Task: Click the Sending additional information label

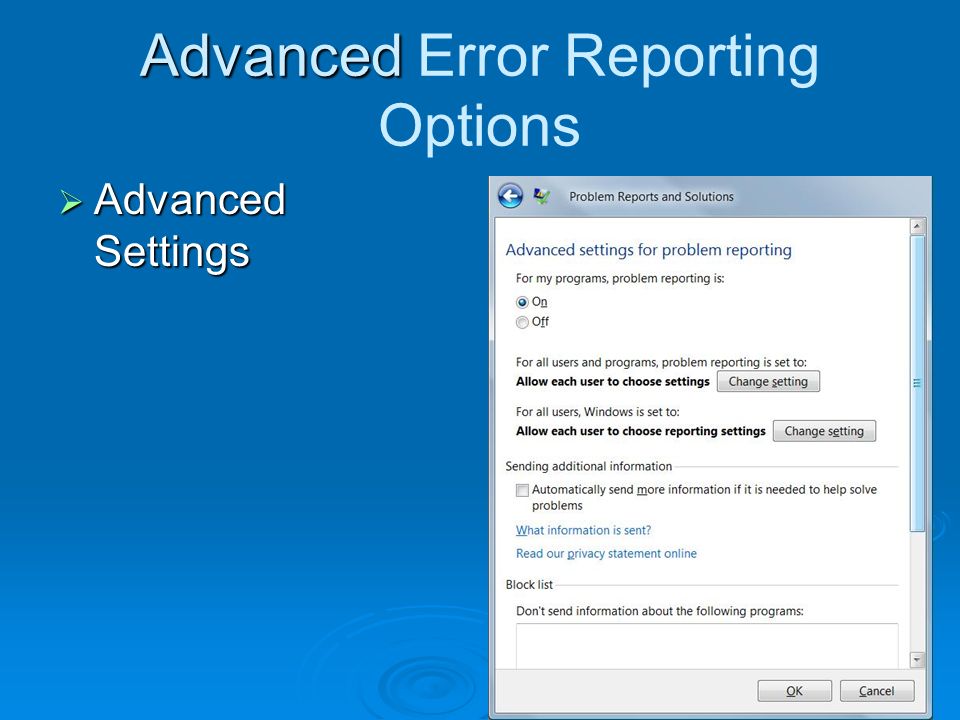Action: [x=588, y=467]
